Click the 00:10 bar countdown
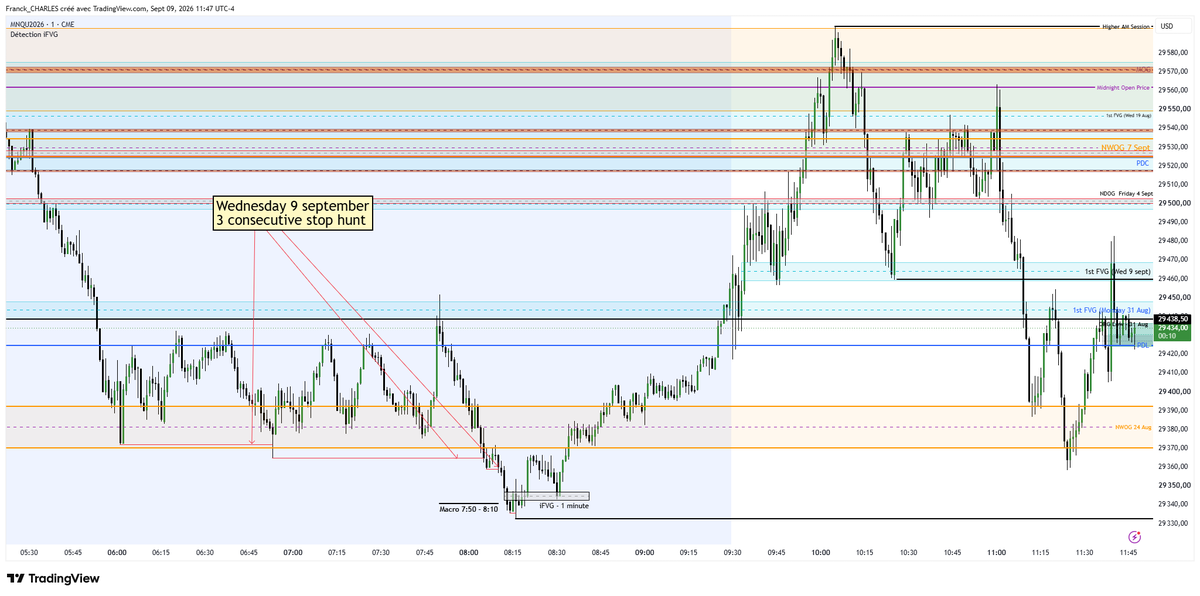 click(1166, 336)
